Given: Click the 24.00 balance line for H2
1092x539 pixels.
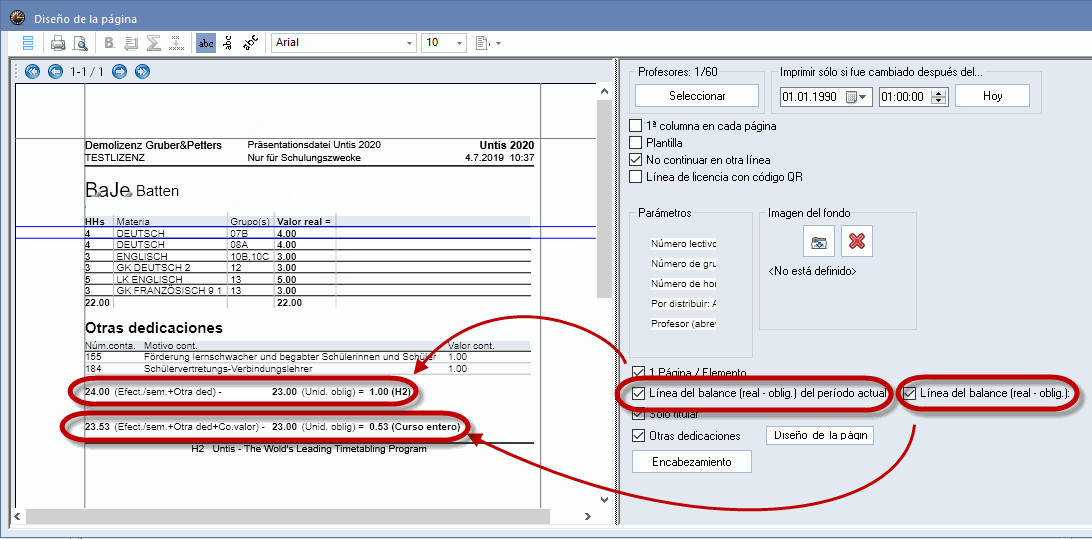Looking at the screenshot, I should tap(247, 392).
